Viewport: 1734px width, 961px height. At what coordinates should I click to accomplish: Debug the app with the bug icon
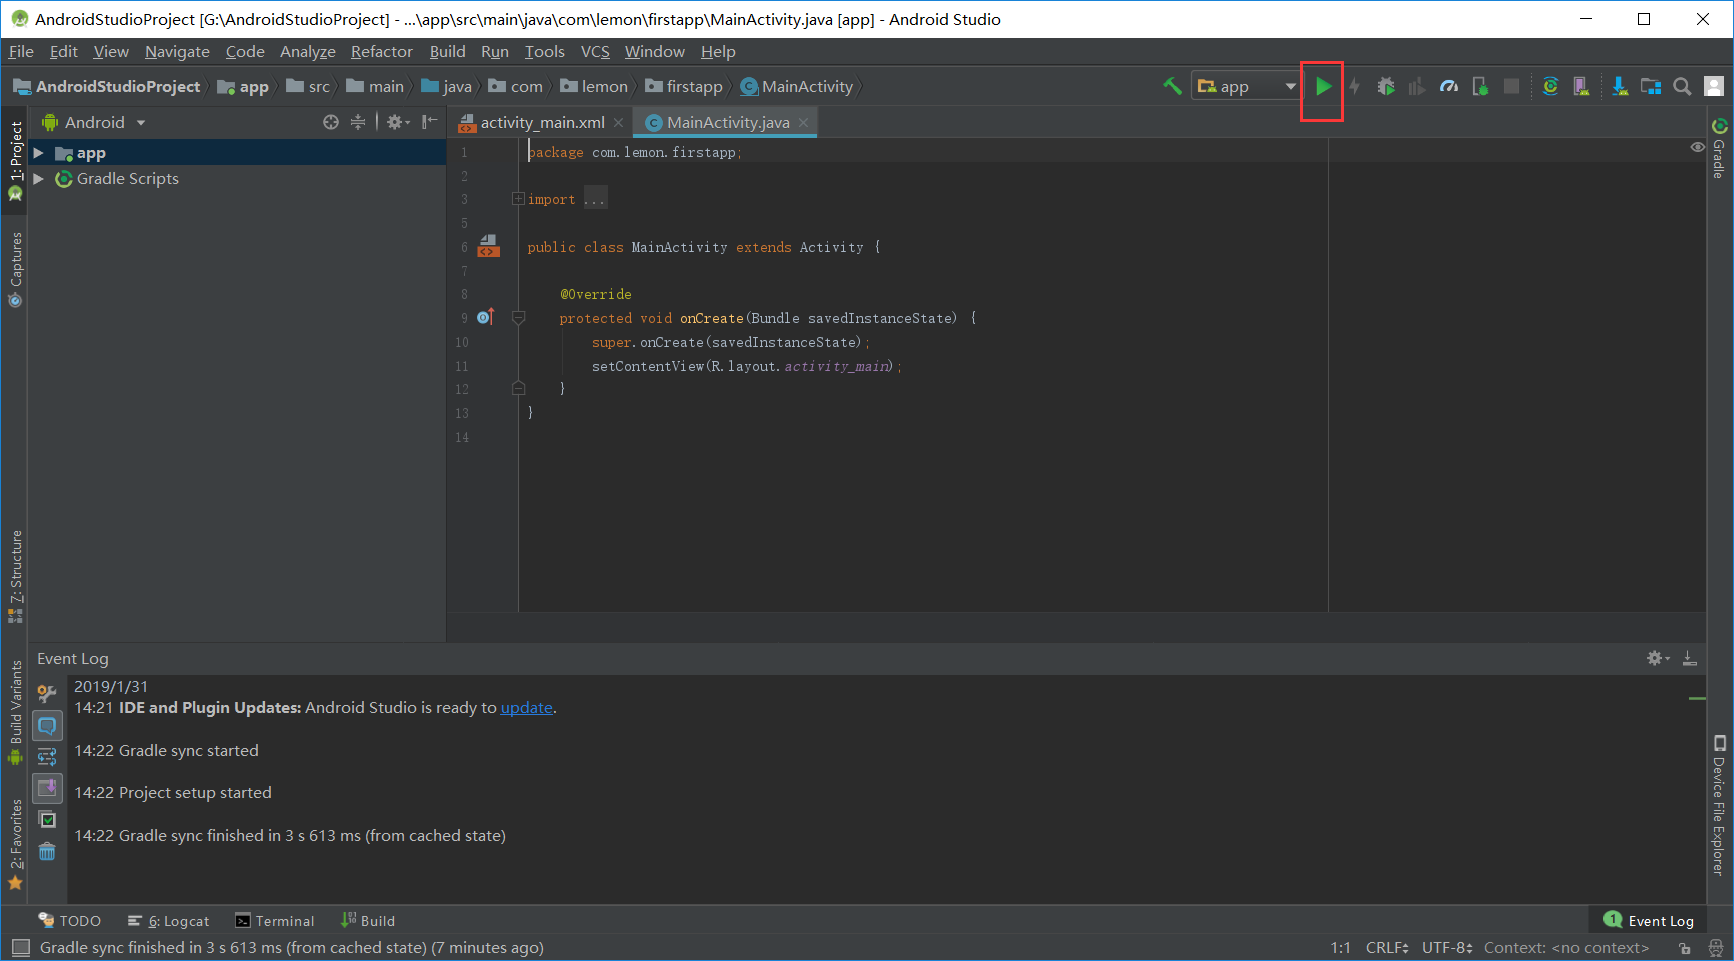(1386, 87)
